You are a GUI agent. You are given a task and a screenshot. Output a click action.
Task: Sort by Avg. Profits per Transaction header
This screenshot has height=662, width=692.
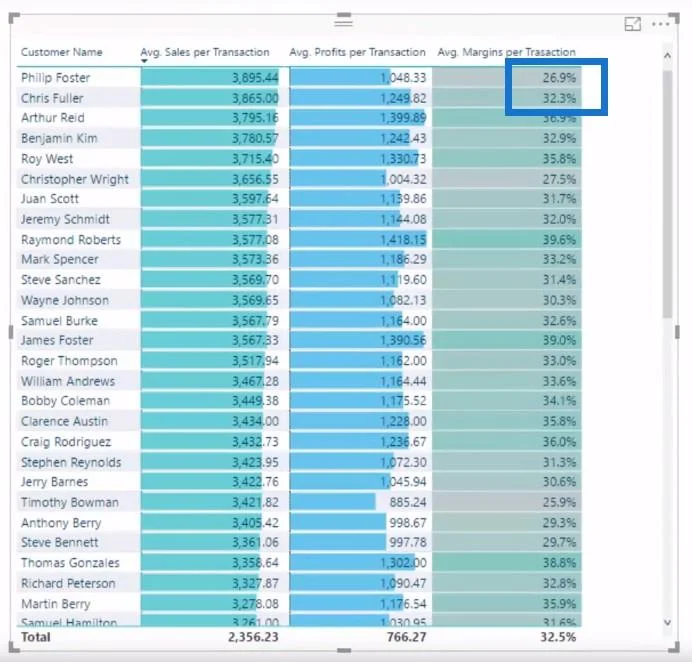[357, 52]
